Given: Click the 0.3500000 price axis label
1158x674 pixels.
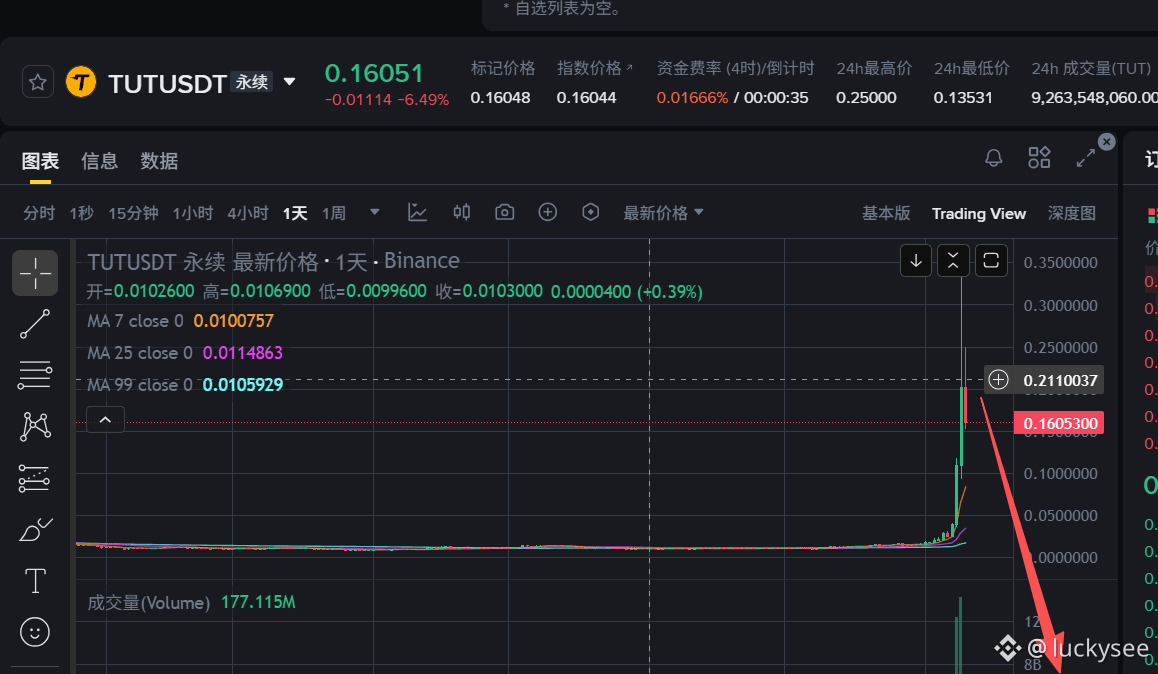Looking at the screenshot, I should (x=1061, y=262).
